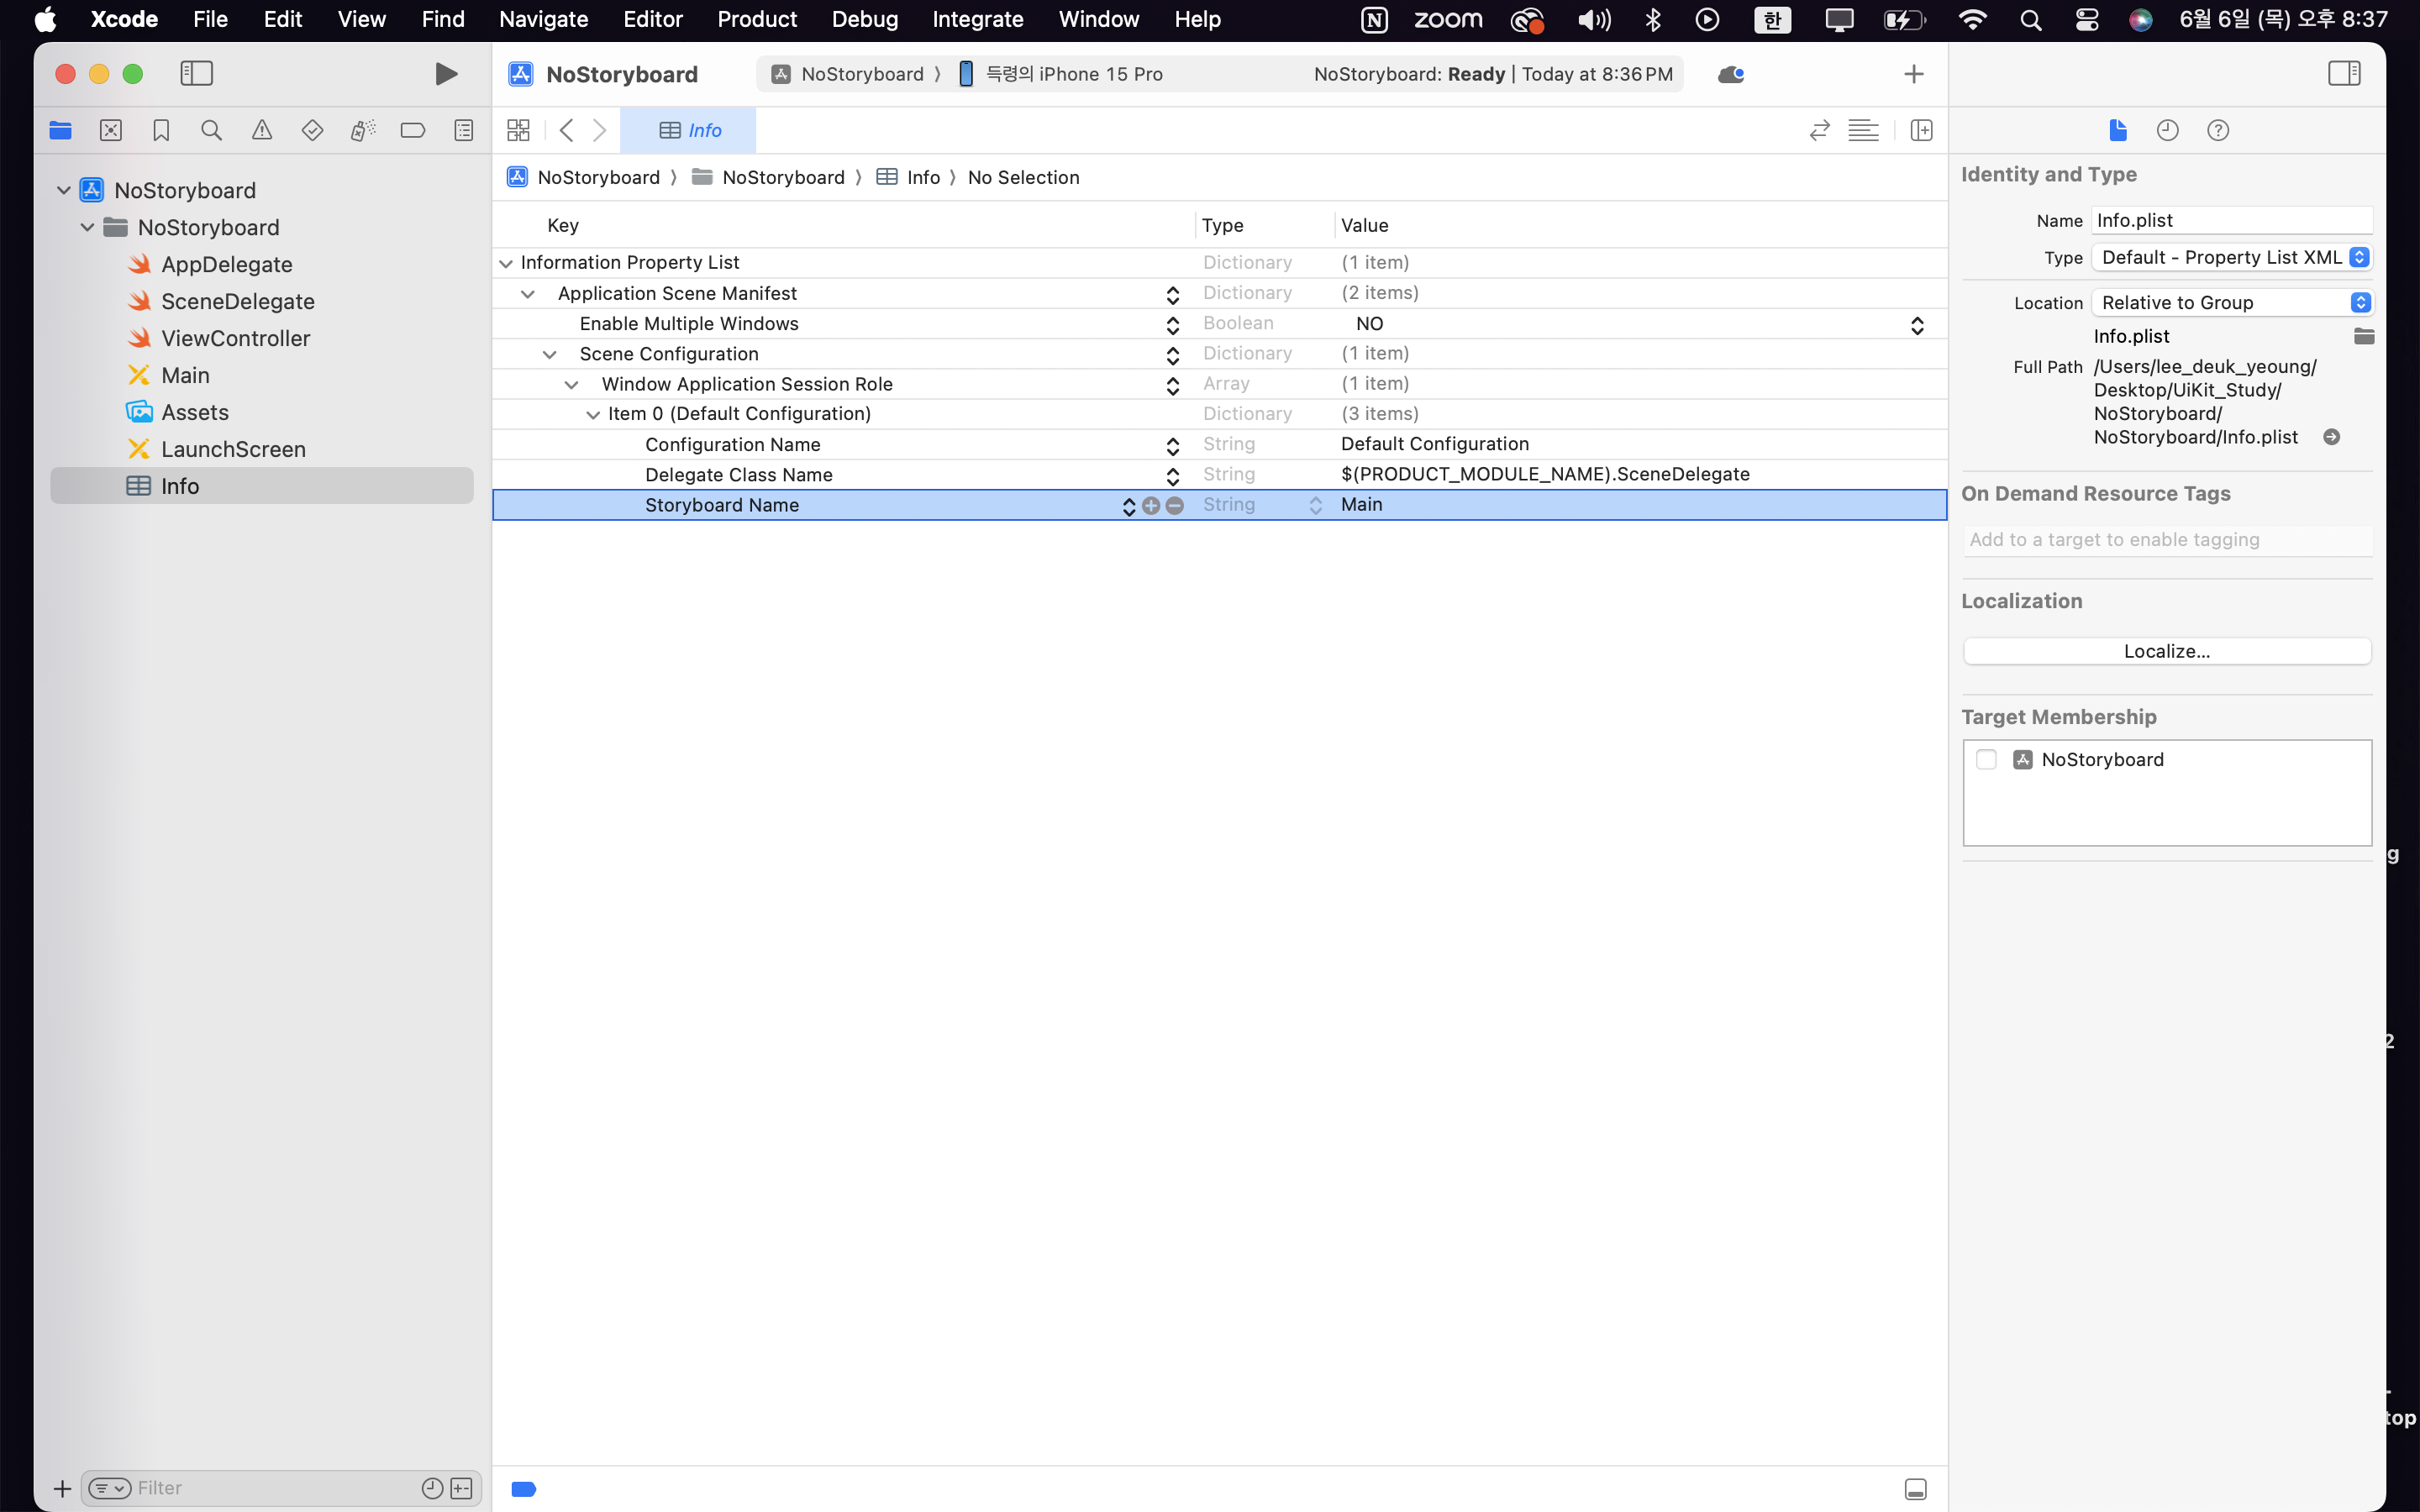Open the History inspector clock icon
This screenshot has width=2420, height=1512.
[2166, 130]
